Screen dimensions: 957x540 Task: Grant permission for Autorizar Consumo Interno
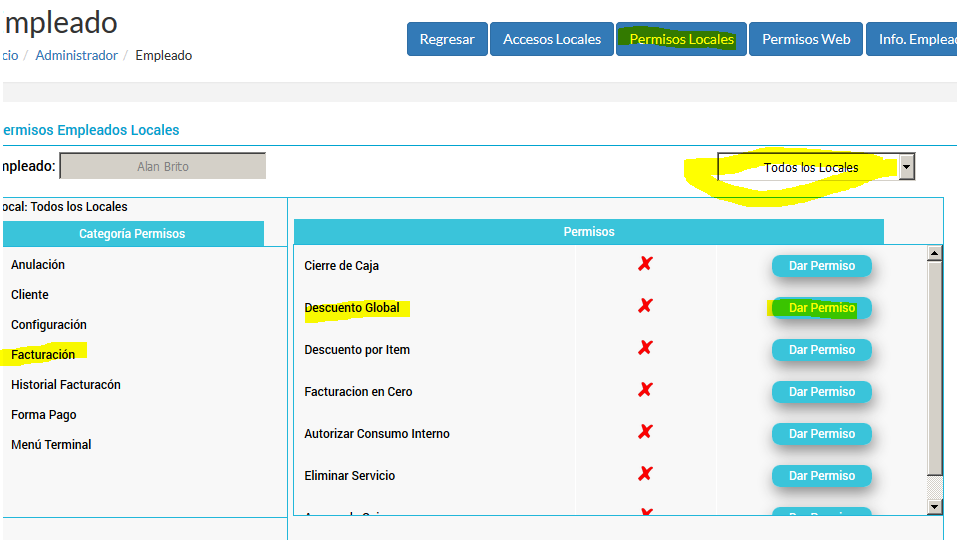(822, 434)
